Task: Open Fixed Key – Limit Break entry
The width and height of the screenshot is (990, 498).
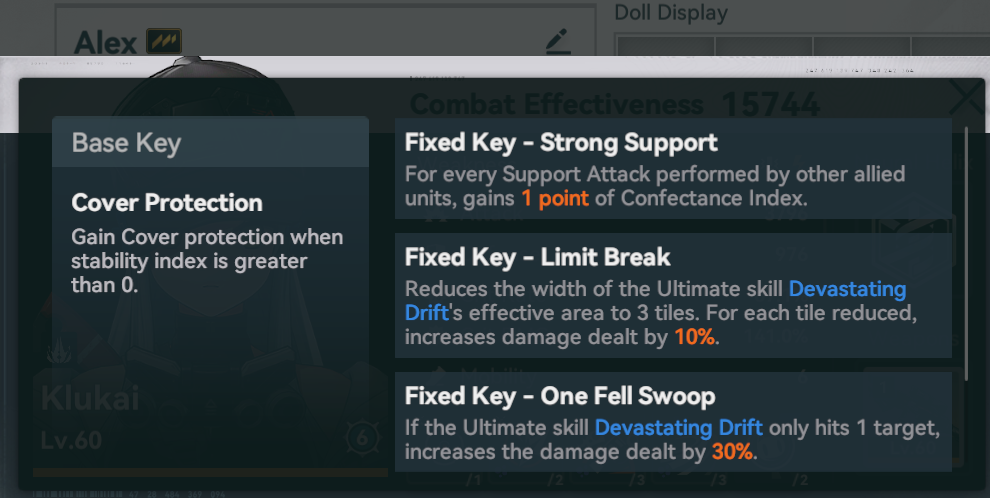Action: pos(673,295)
